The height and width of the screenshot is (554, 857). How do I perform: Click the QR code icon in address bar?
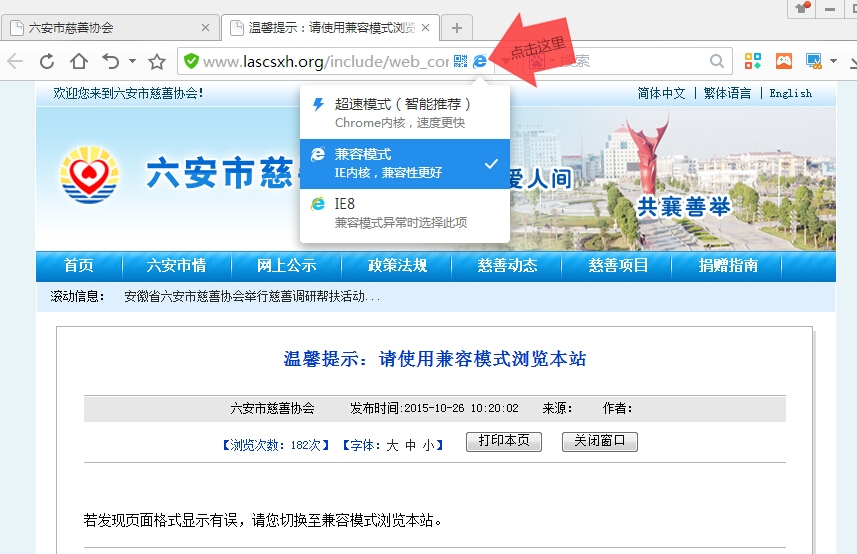point(460,62)
